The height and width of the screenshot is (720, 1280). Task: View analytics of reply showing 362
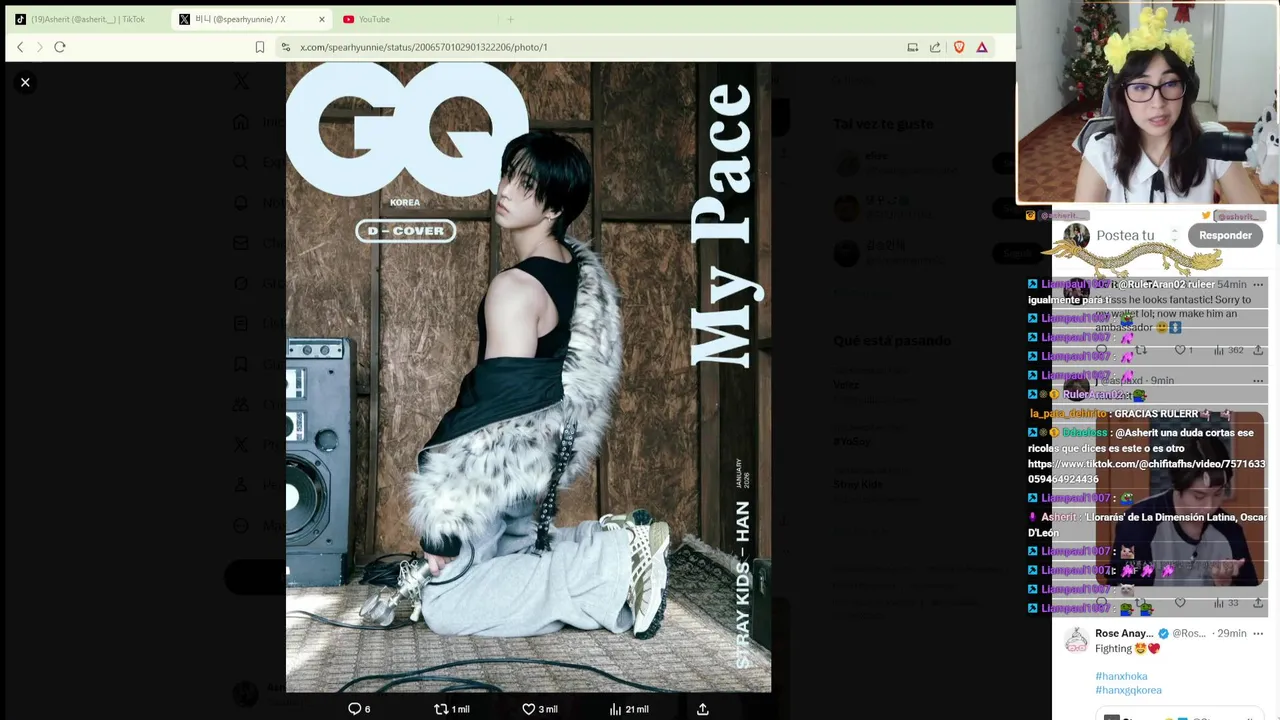click(x=1229, y=350)
